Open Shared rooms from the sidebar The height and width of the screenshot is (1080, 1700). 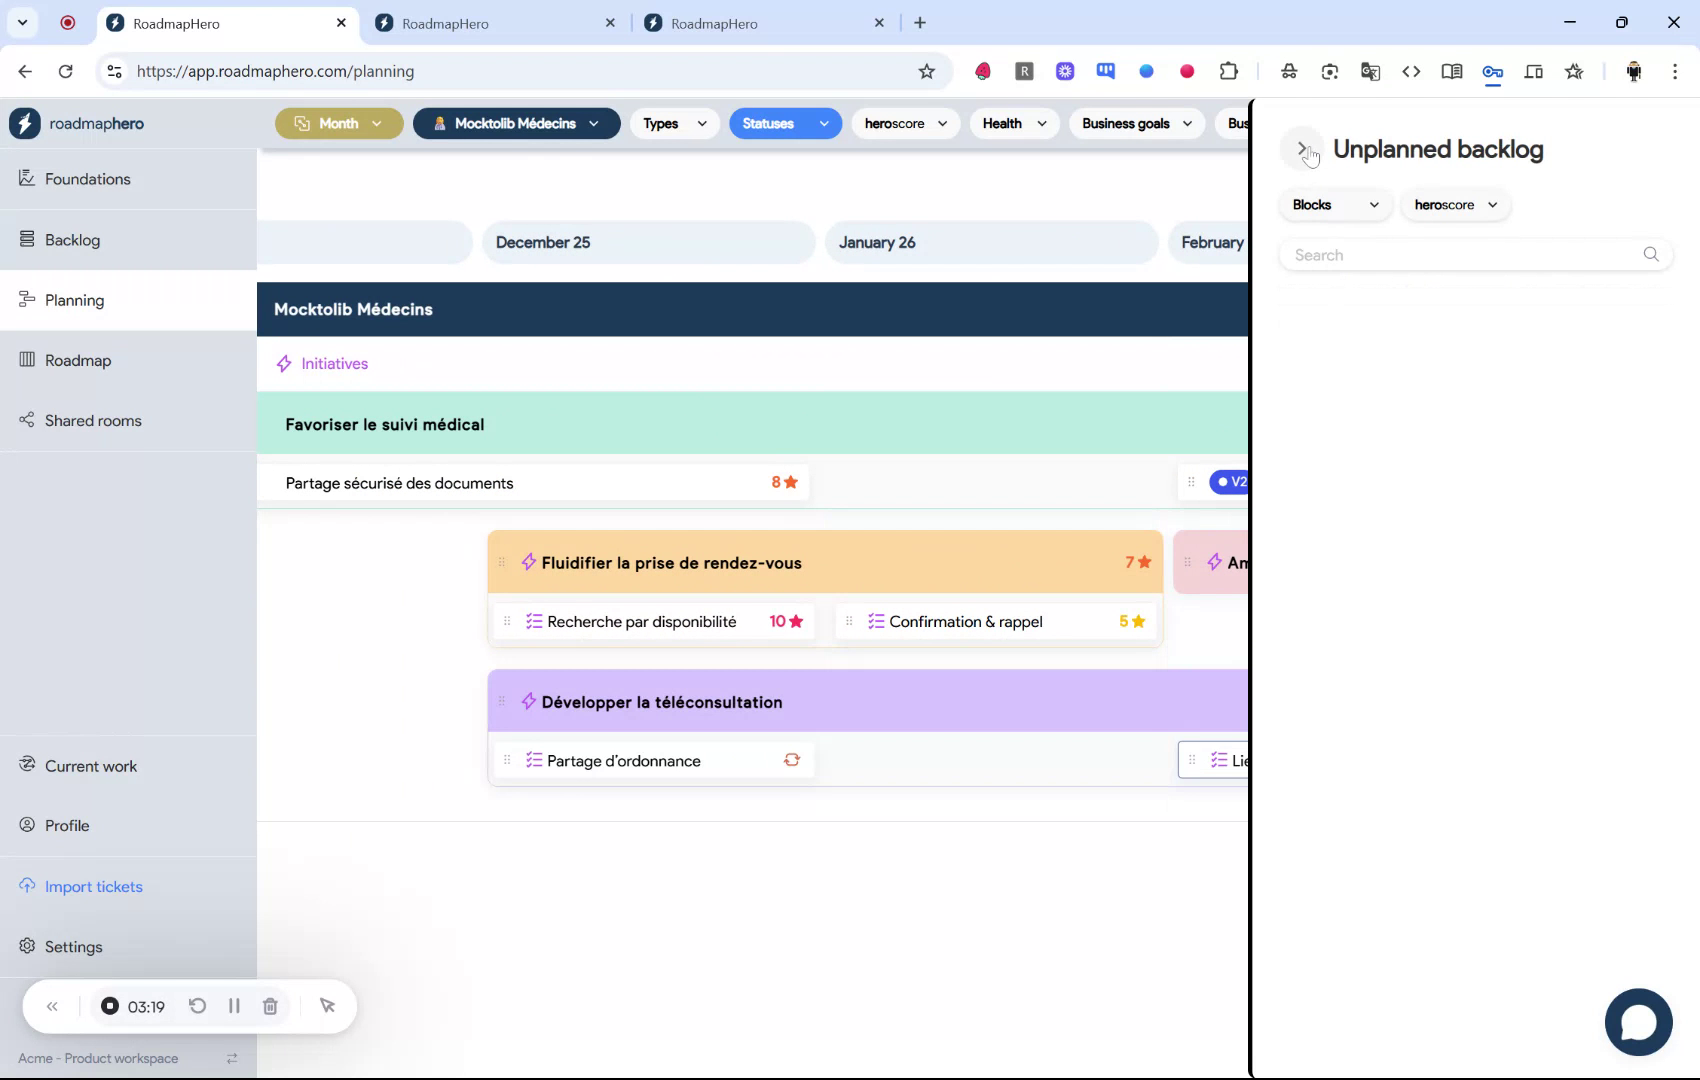92,420
